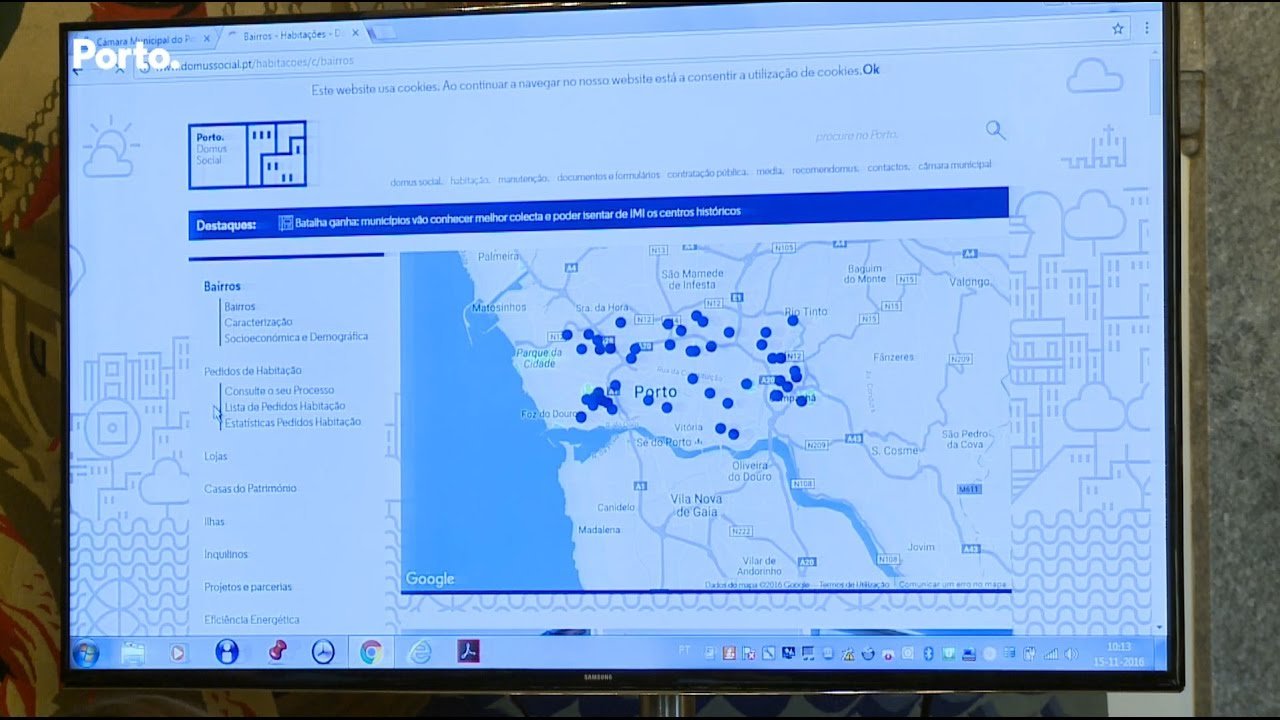The width and height of the screenshot is (1280, 720).
Task: Expand the Lojas sidebar section
Action: (x=215, y=456)
